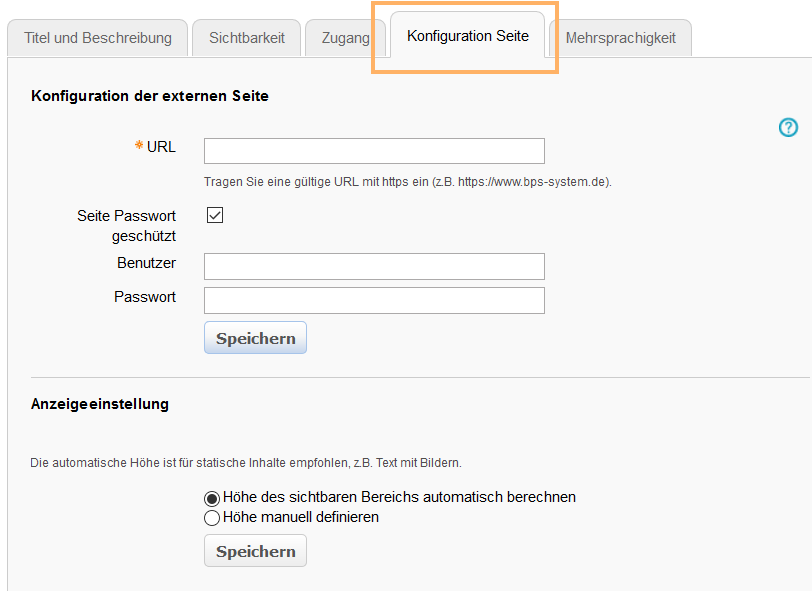Click into the URL input field
Image resolution: width=812 pixels, height=591 pixels.
373,150
